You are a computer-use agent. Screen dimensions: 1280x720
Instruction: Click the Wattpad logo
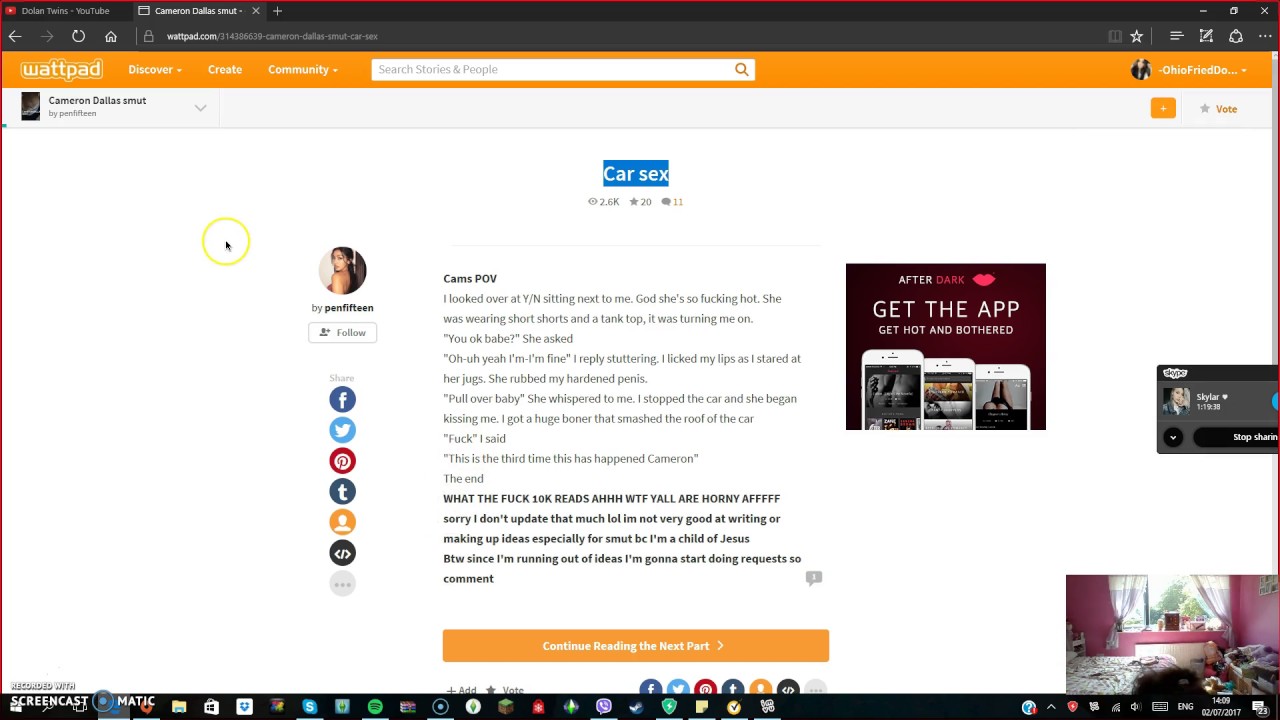pos(62,69)
